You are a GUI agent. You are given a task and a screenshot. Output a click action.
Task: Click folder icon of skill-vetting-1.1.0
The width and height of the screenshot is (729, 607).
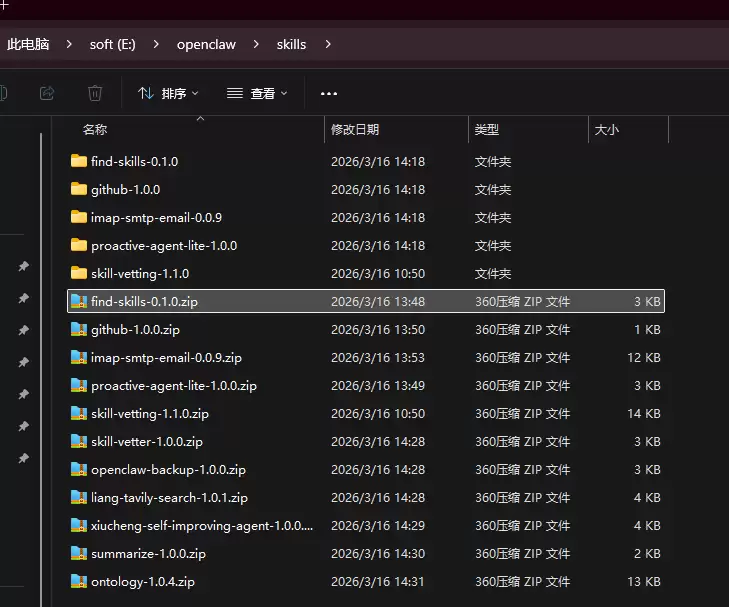coord(79,273)
